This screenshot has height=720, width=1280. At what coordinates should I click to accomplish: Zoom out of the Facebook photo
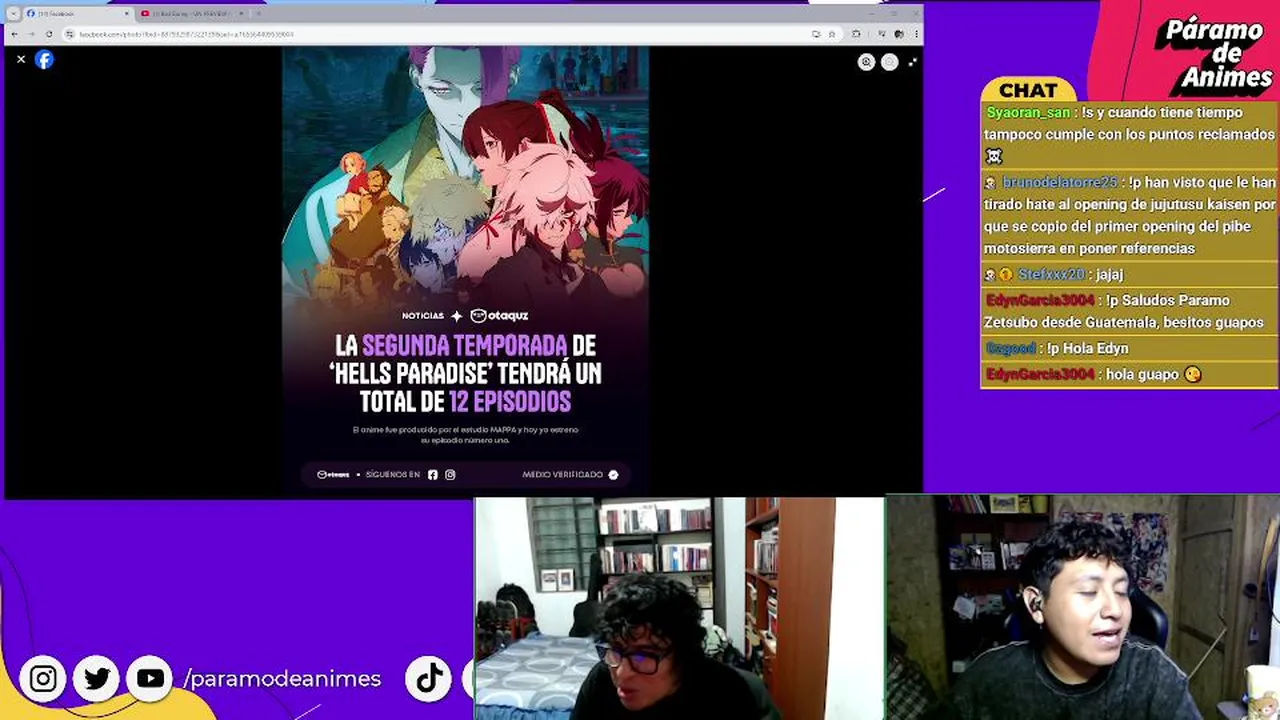point(889,62)
